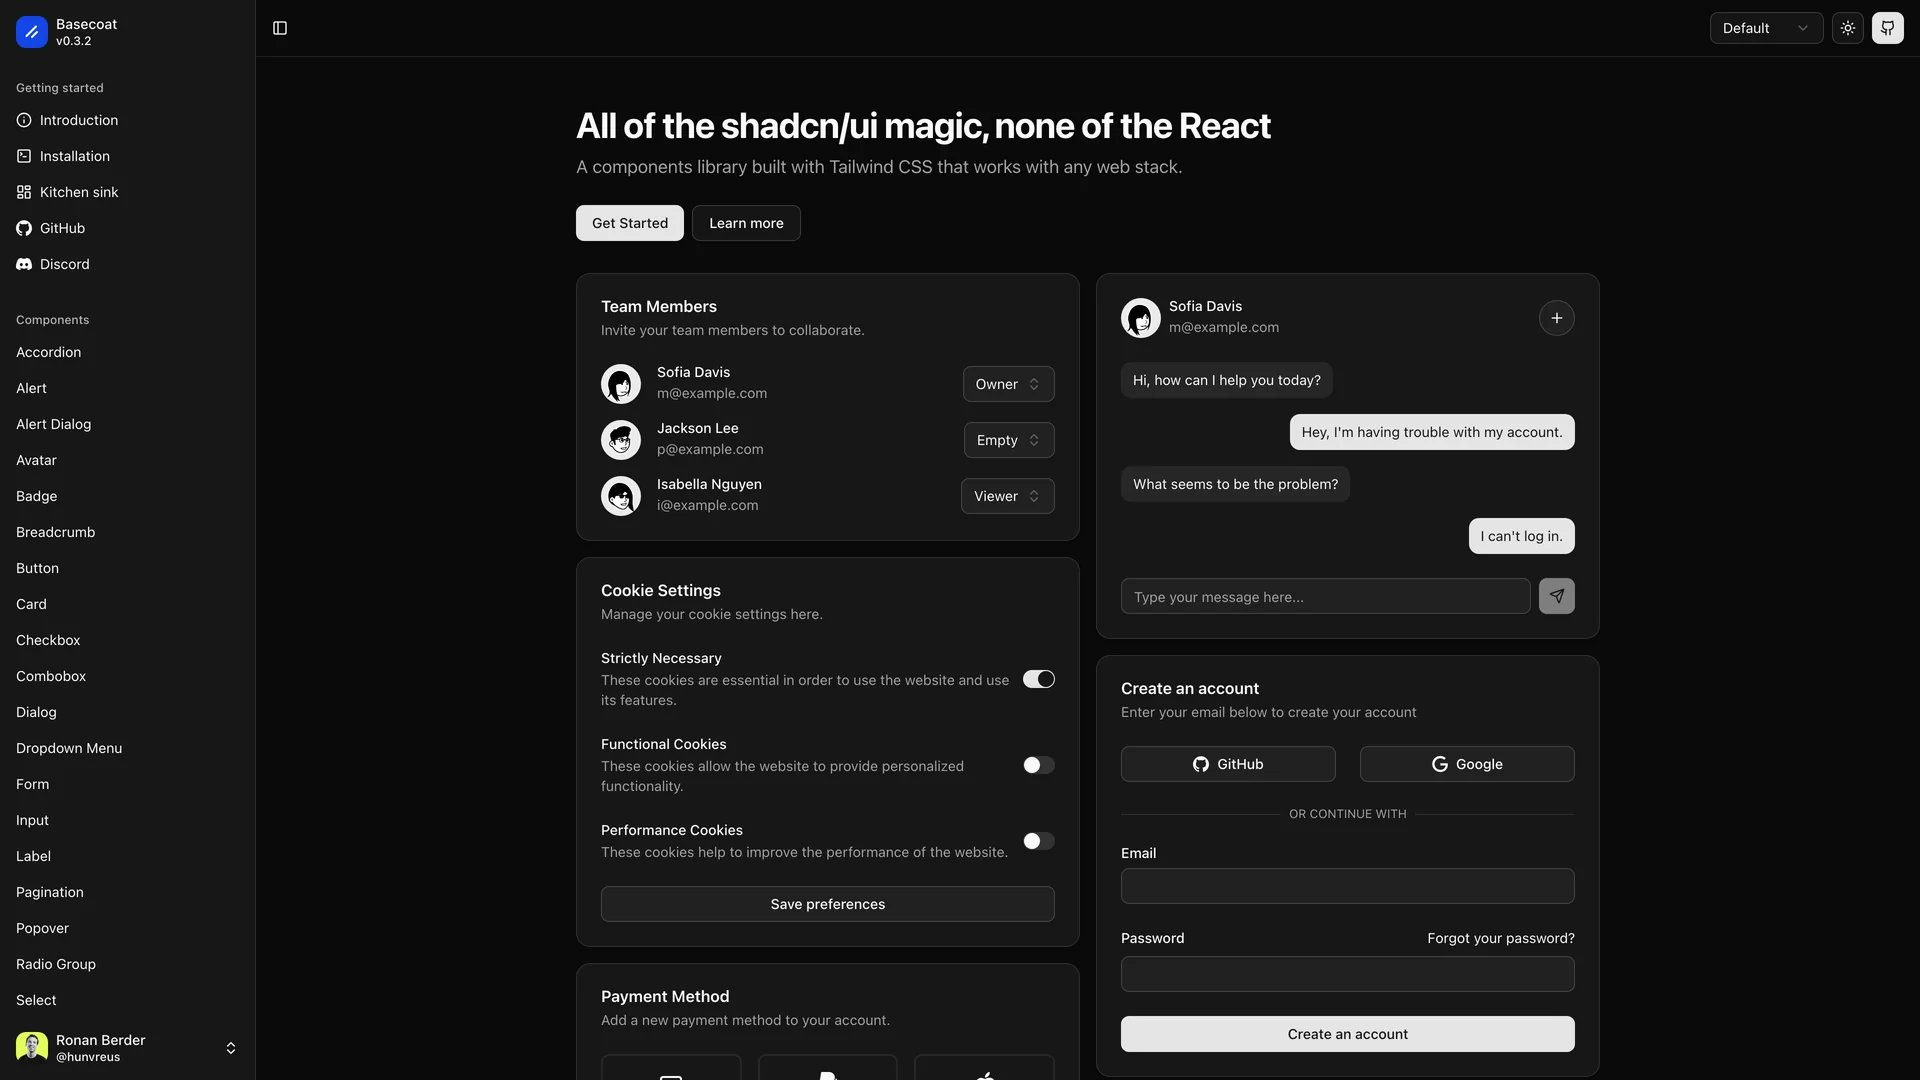1920x1080 pixels.
Task: Sign up with Google button
Action: (x=1466, y=764)
